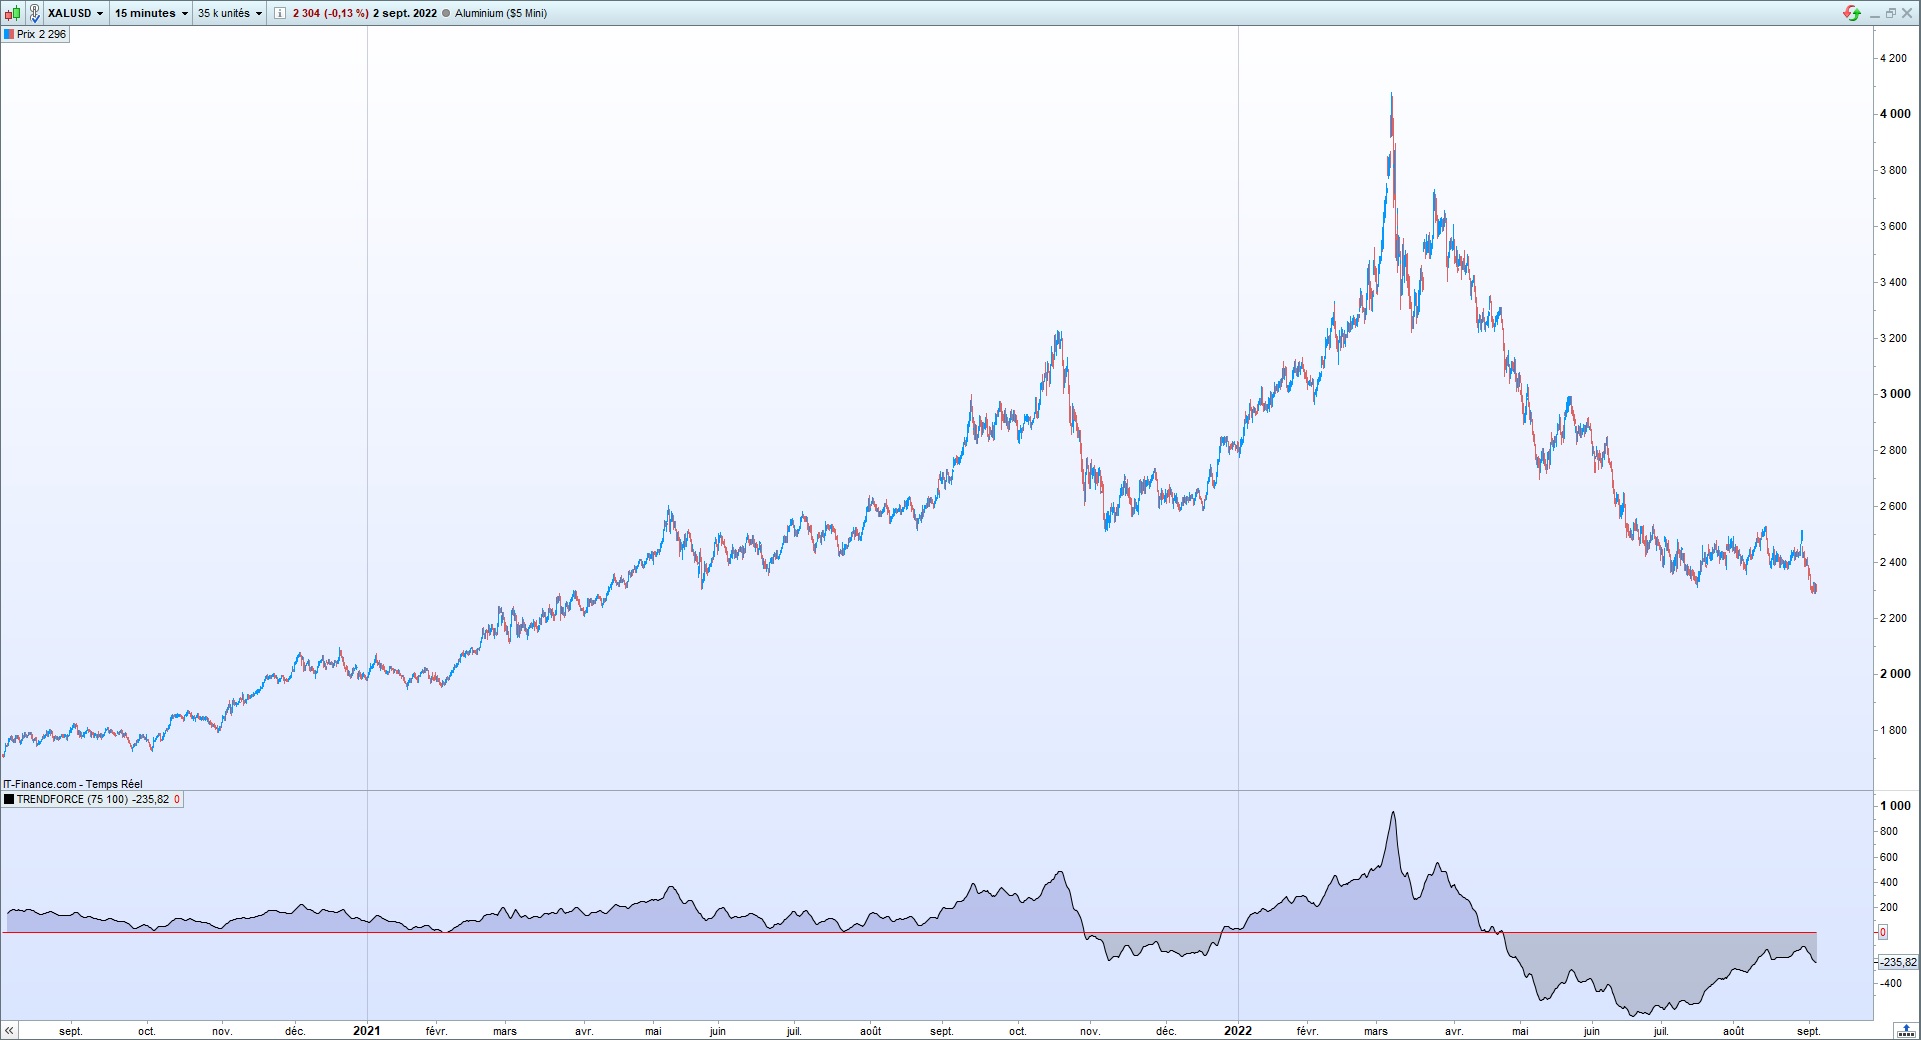The height and width of the screenshot is (1040, 1921).
Task: Click the cursor mode pointer icon
Action: coord(34,13)
